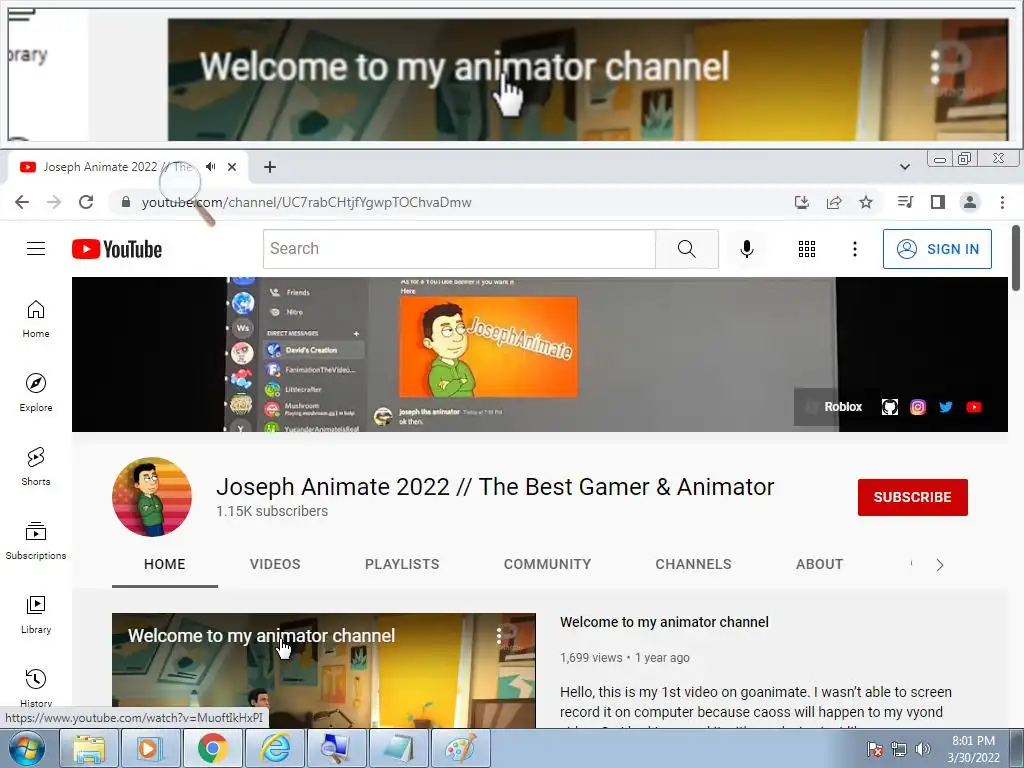Image resolution: width=1024 pixels, height=768 pixels.
Task: Switch to the PLAYLISTS tab
Action: (402, 564)
